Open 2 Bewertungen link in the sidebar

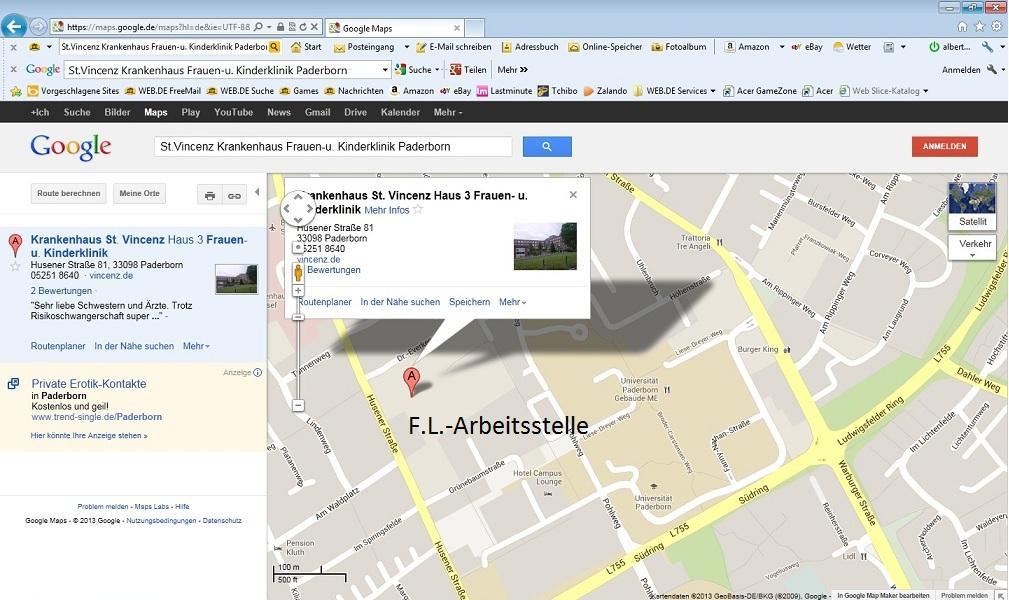click(x=61, y=290)
